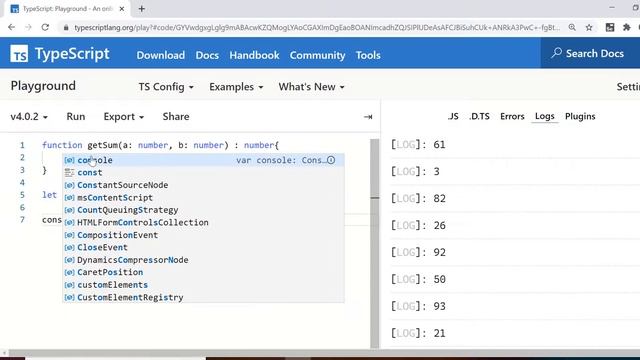Choose CloseEvent from suggestions
This screenshot has height=360, width=640.
203,247
